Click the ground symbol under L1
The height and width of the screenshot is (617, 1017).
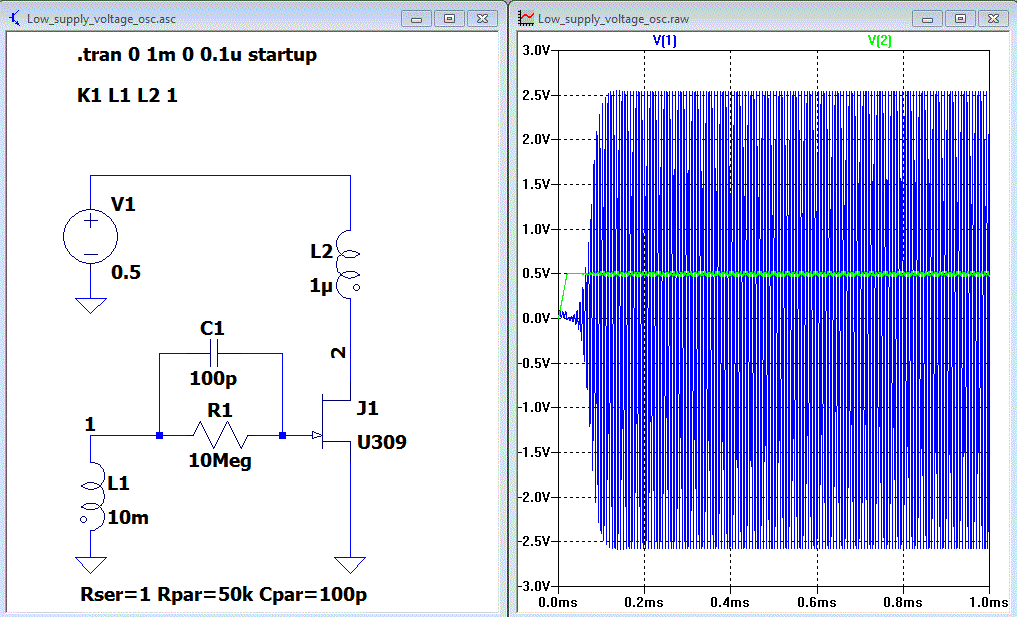[x=91, y=564]
